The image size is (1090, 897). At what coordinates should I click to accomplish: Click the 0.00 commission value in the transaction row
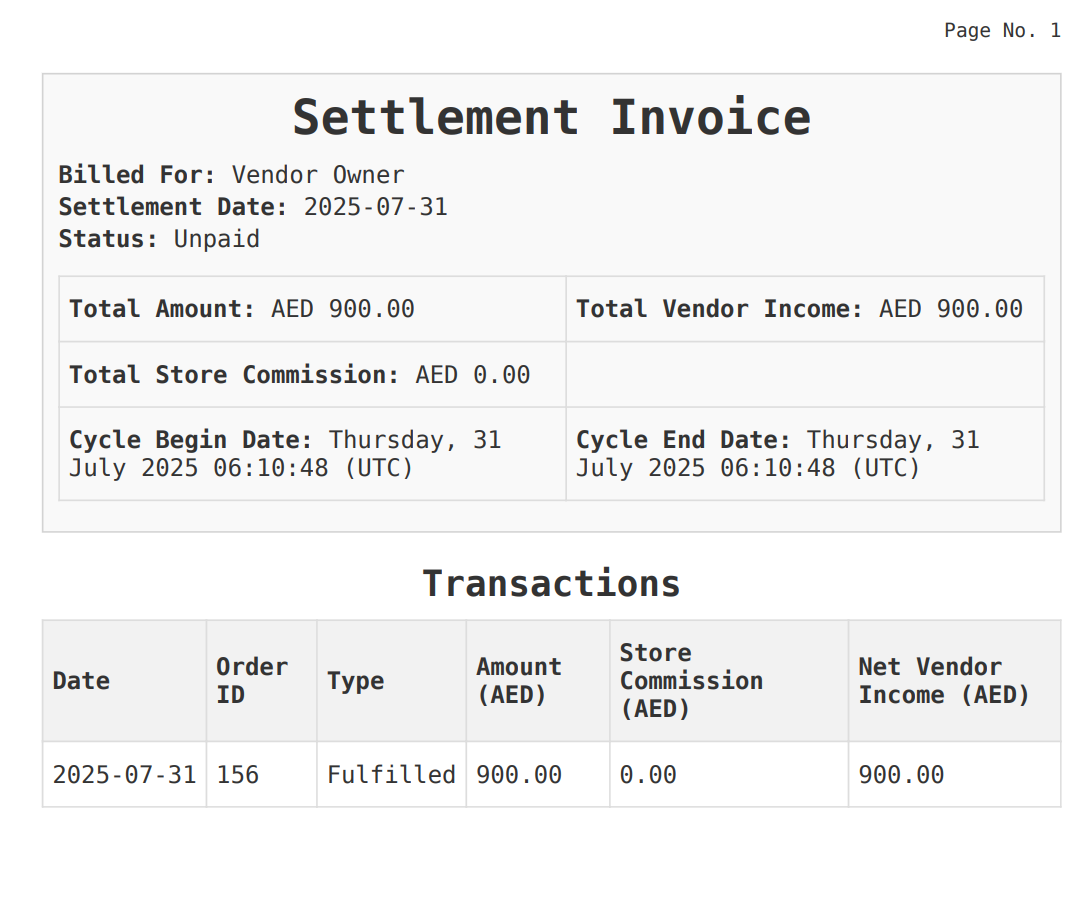click(648, 775)
